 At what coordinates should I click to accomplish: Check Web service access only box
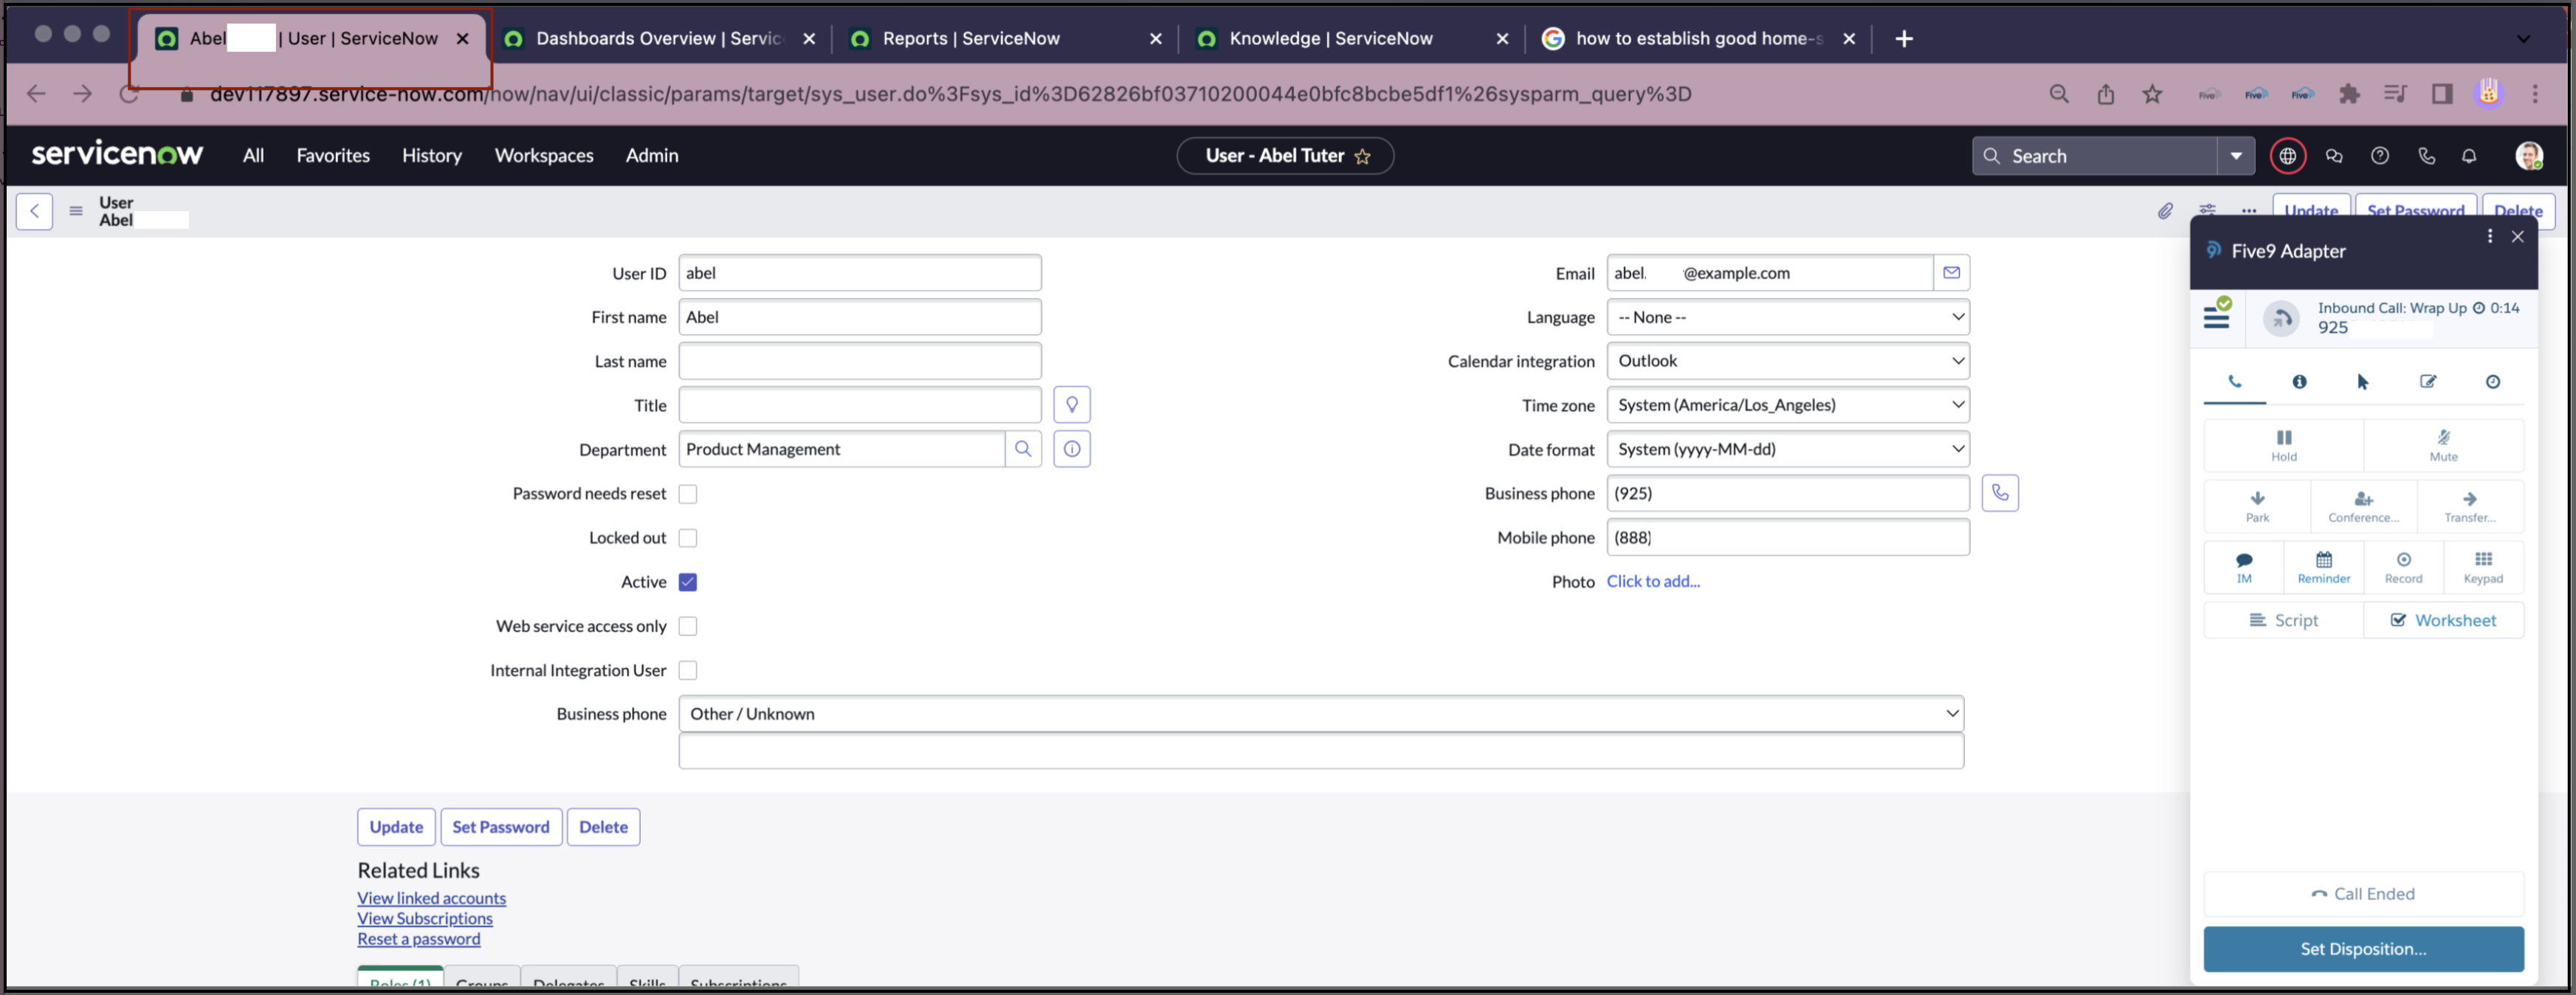click(x=688, y=626)
